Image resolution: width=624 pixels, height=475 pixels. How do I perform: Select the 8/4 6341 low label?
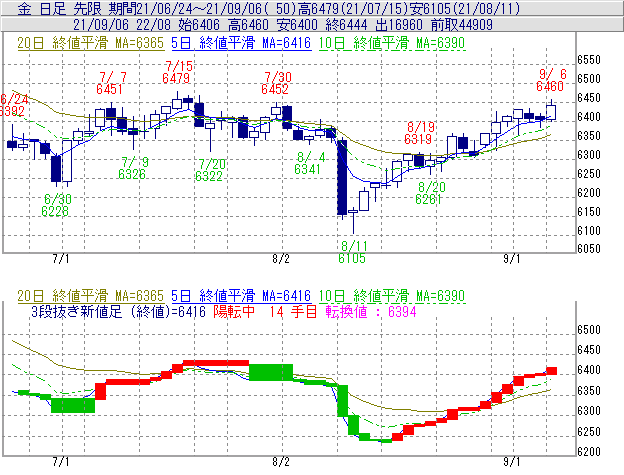click(308, 163)
